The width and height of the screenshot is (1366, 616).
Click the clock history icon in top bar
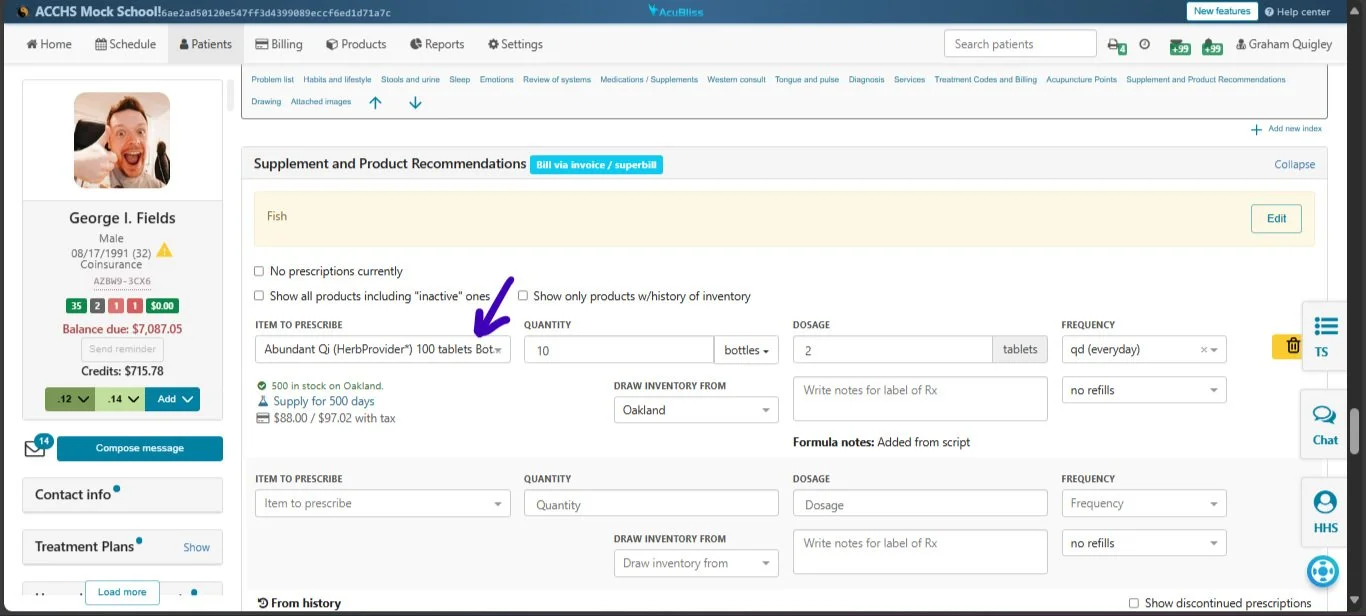pos(1145,44)
